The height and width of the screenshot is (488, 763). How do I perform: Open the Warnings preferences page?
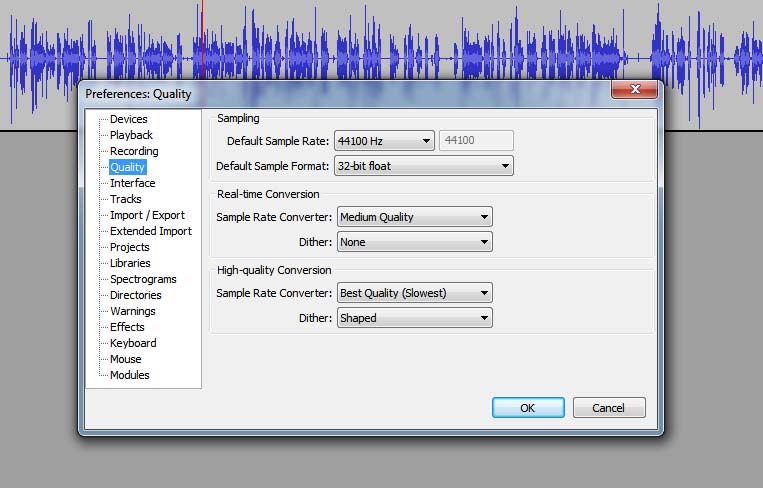132,311
